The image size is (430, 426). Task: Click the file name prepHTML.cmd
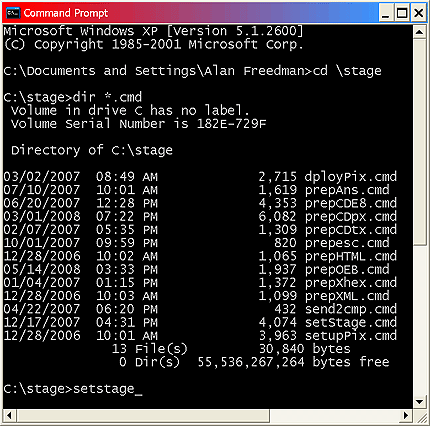tap(351, 256)
